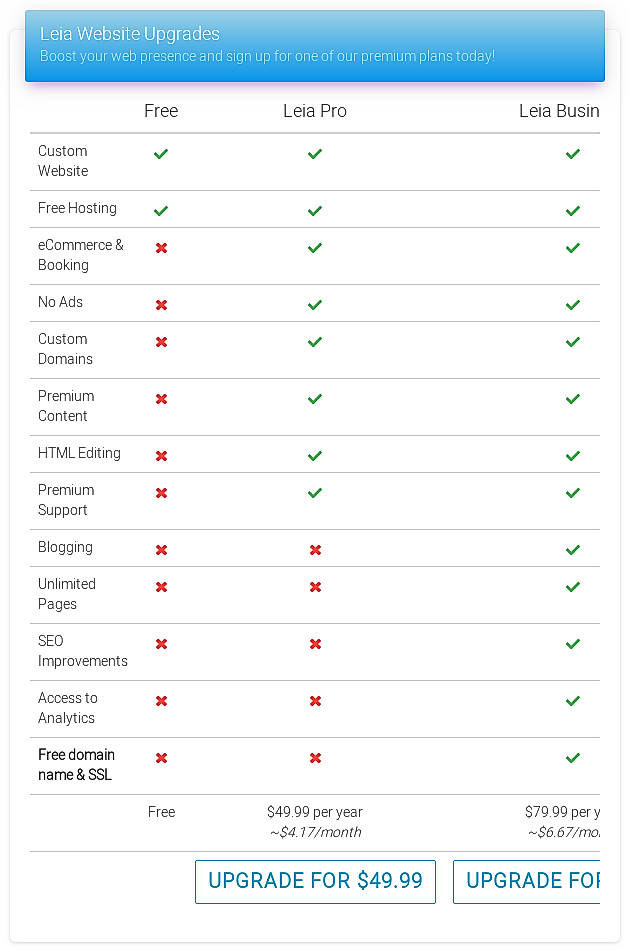Click the checkmark for Custom Domains under Leia Pro

315,341
